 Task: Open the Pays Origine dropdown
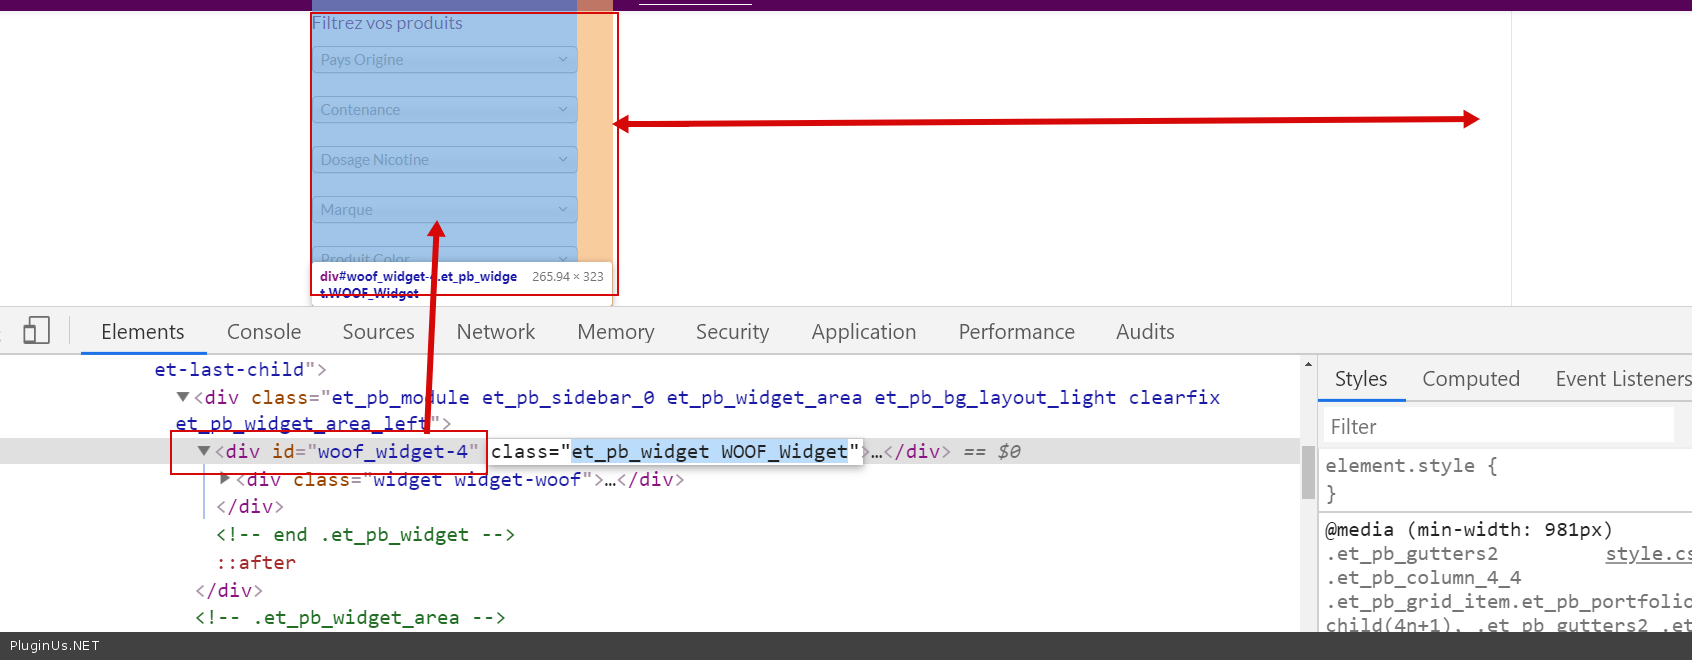coord(444,60)
